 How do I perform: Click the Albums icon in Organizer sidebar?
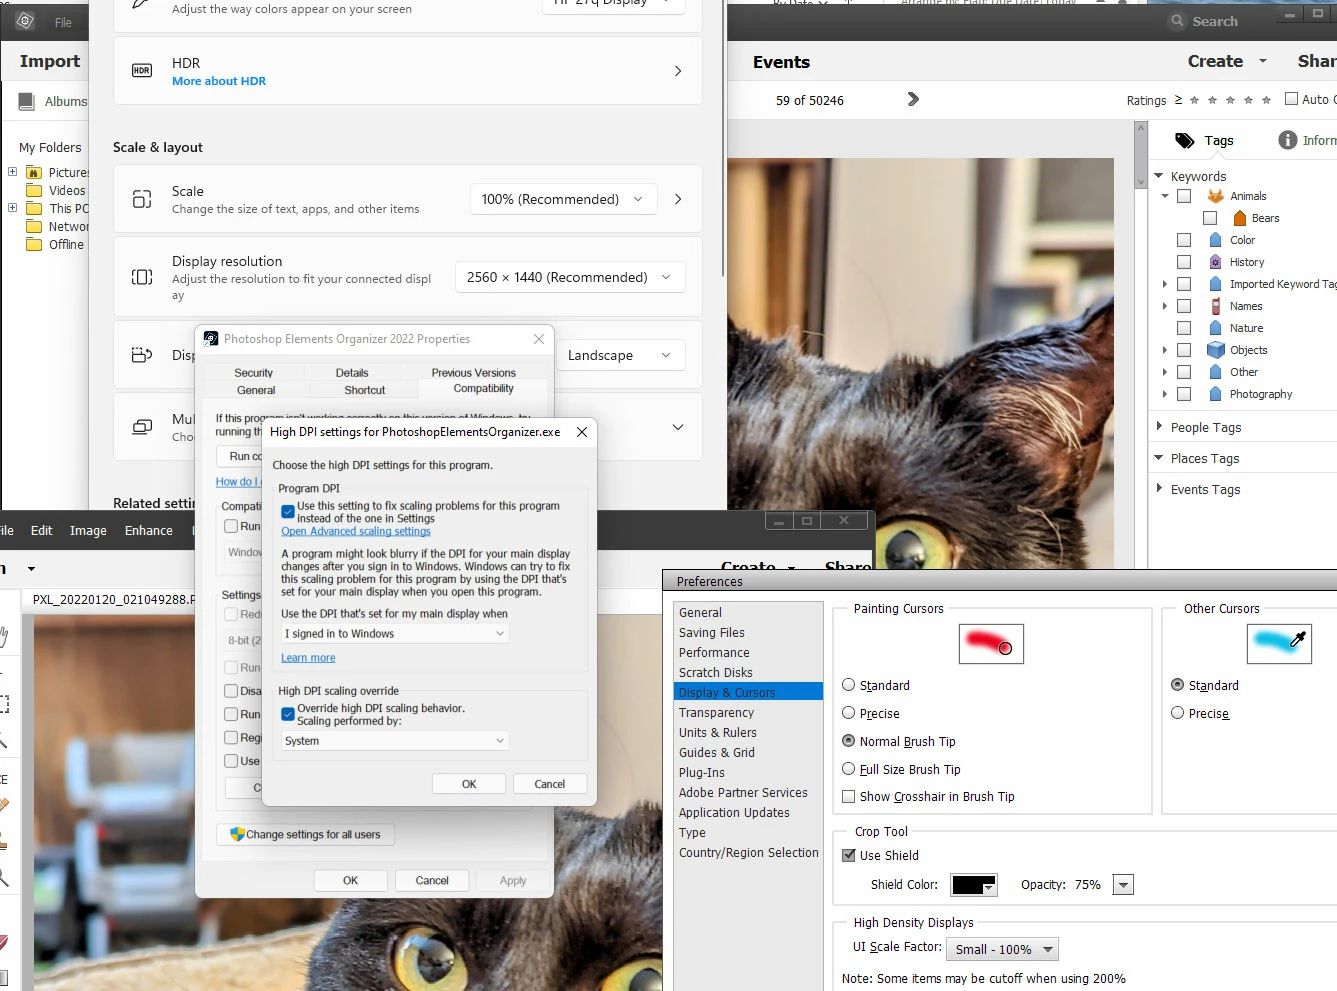click(26, 101)
